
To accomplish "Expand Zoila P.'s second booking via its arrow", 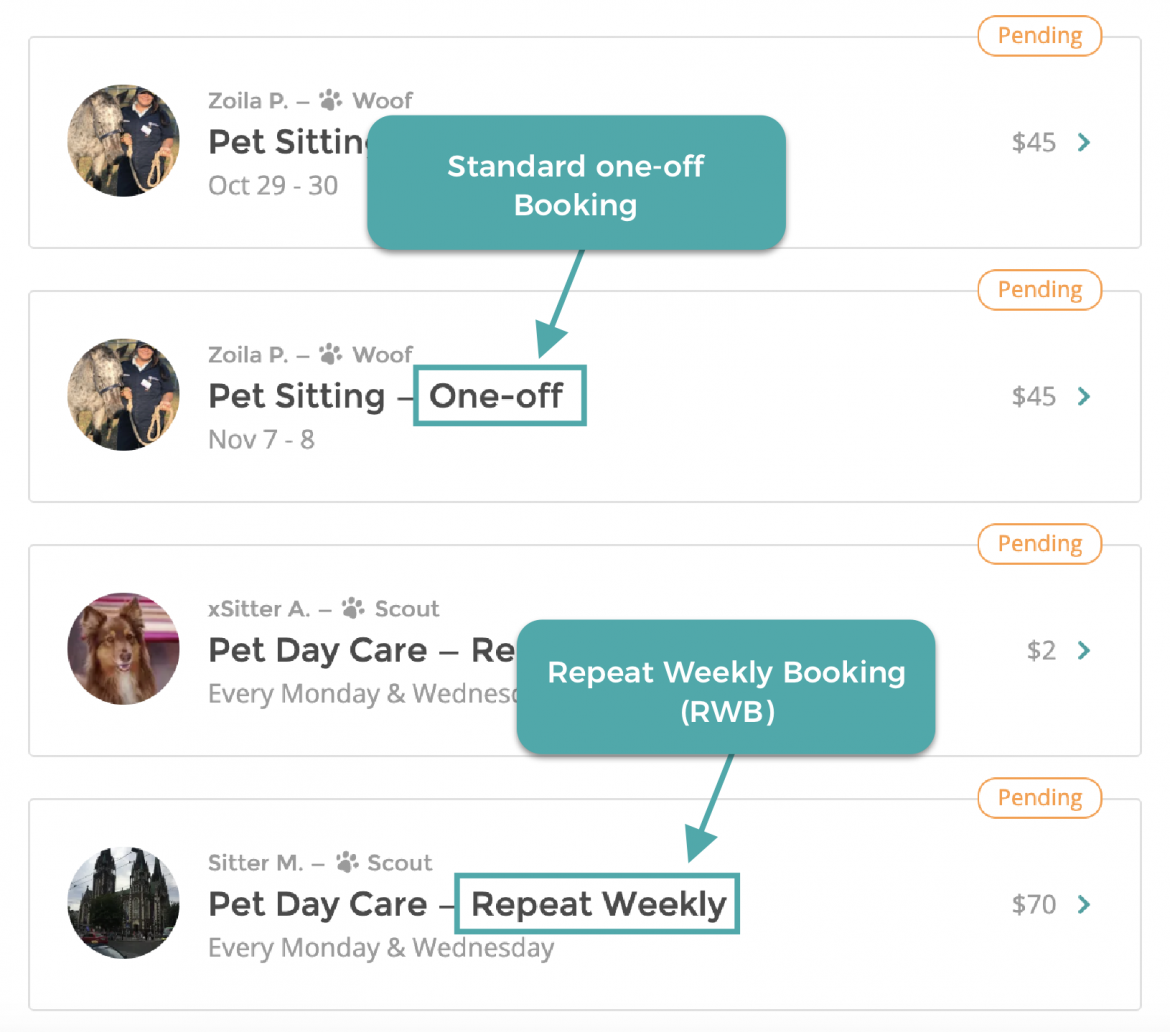I will pyautogui.click(x=1084, y=396).
